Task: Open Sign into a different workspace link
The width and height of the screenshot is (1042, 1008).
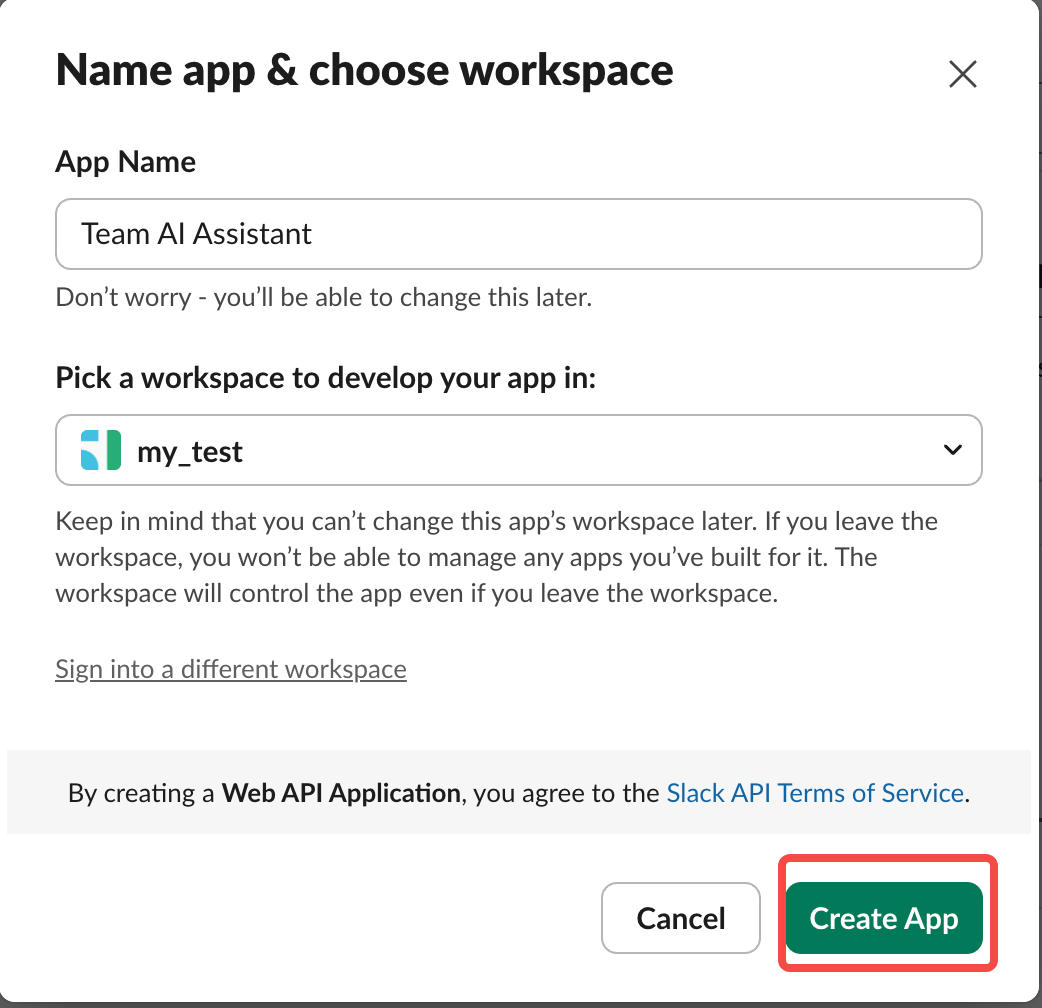Action: pos(231,669)
